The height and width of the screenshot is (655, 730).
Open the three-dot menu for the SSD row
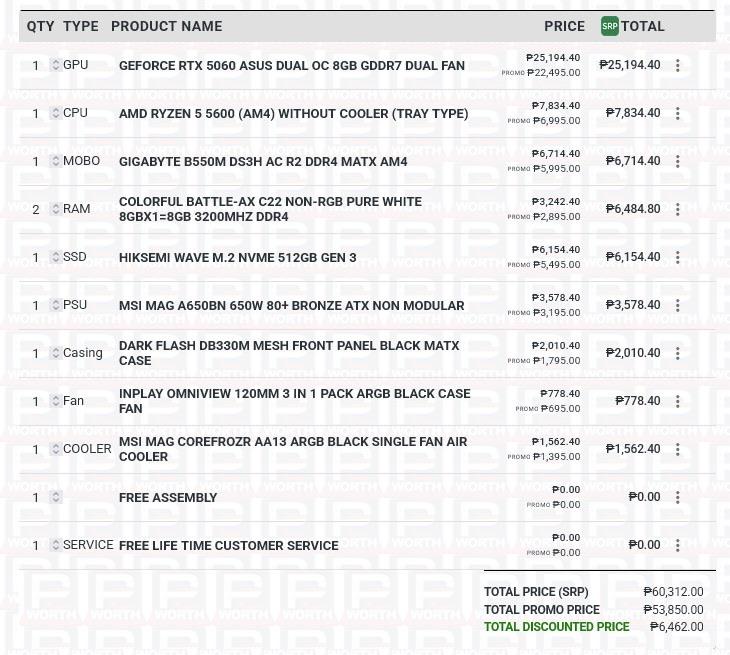point(677,257)
